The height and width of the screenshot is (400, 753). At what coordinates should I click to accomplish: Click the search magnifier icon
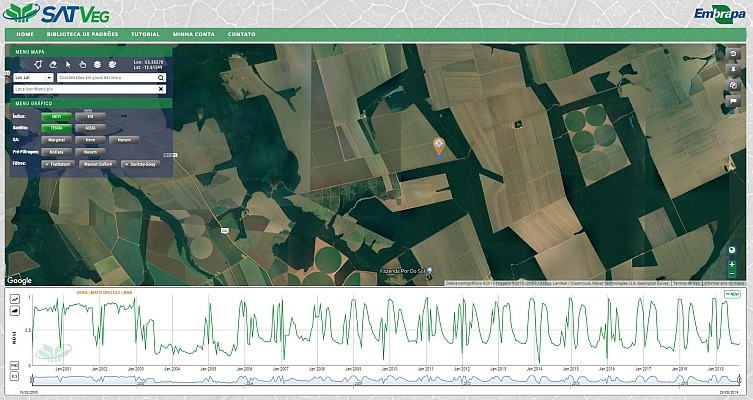point(160,76)
